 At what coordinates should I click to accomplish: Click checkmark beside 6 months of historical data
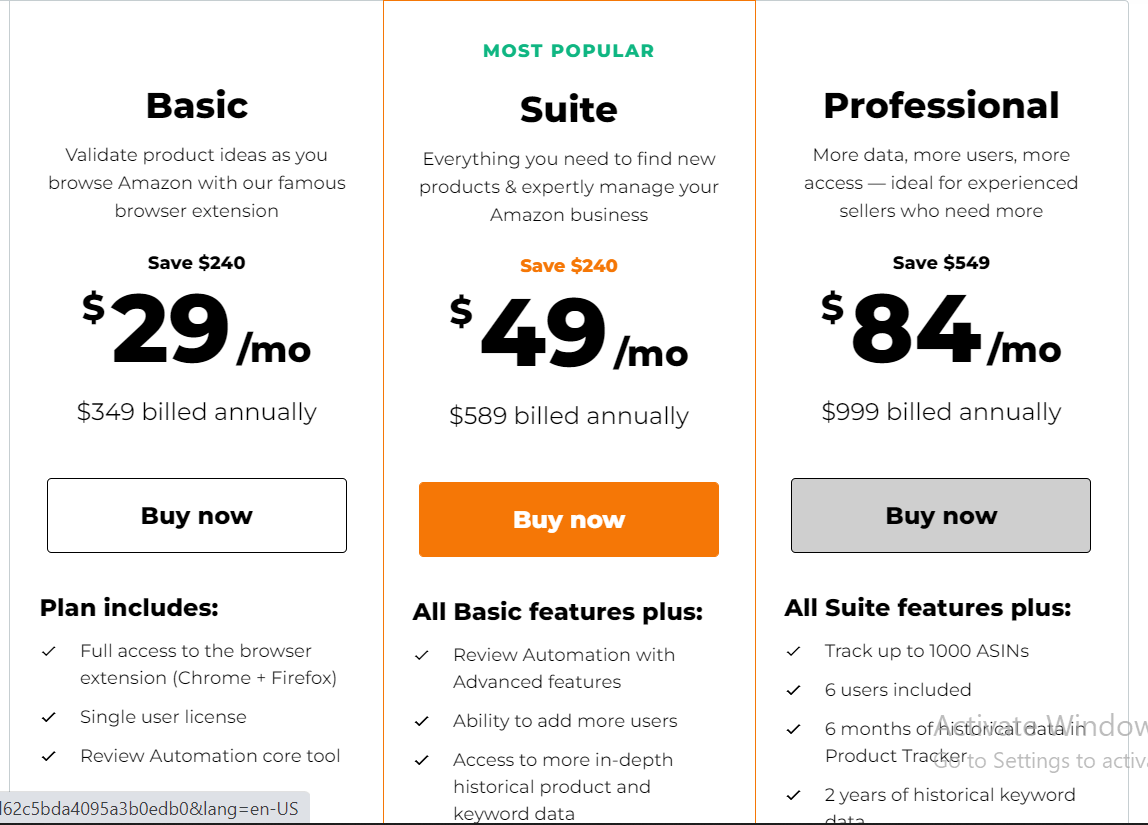[794, 730]
